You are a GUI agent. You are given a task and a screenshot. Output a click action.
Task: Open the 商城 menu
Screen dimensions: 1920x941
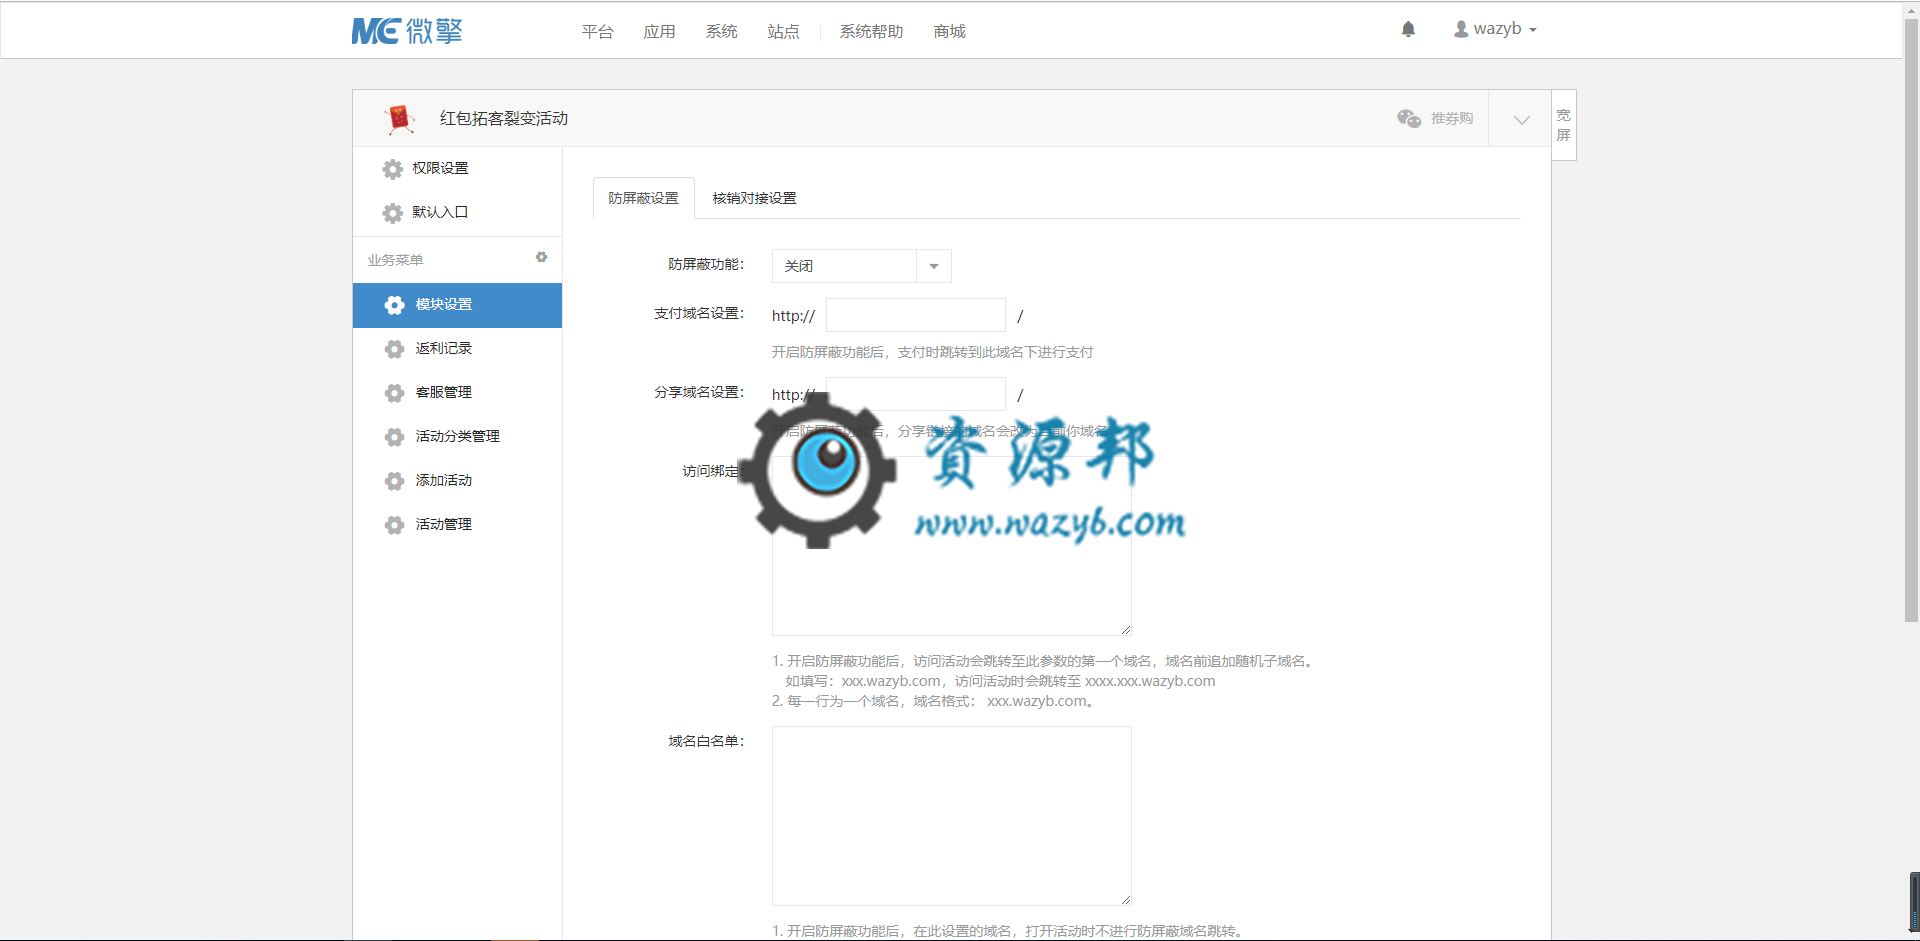click(x=949, y=32)
